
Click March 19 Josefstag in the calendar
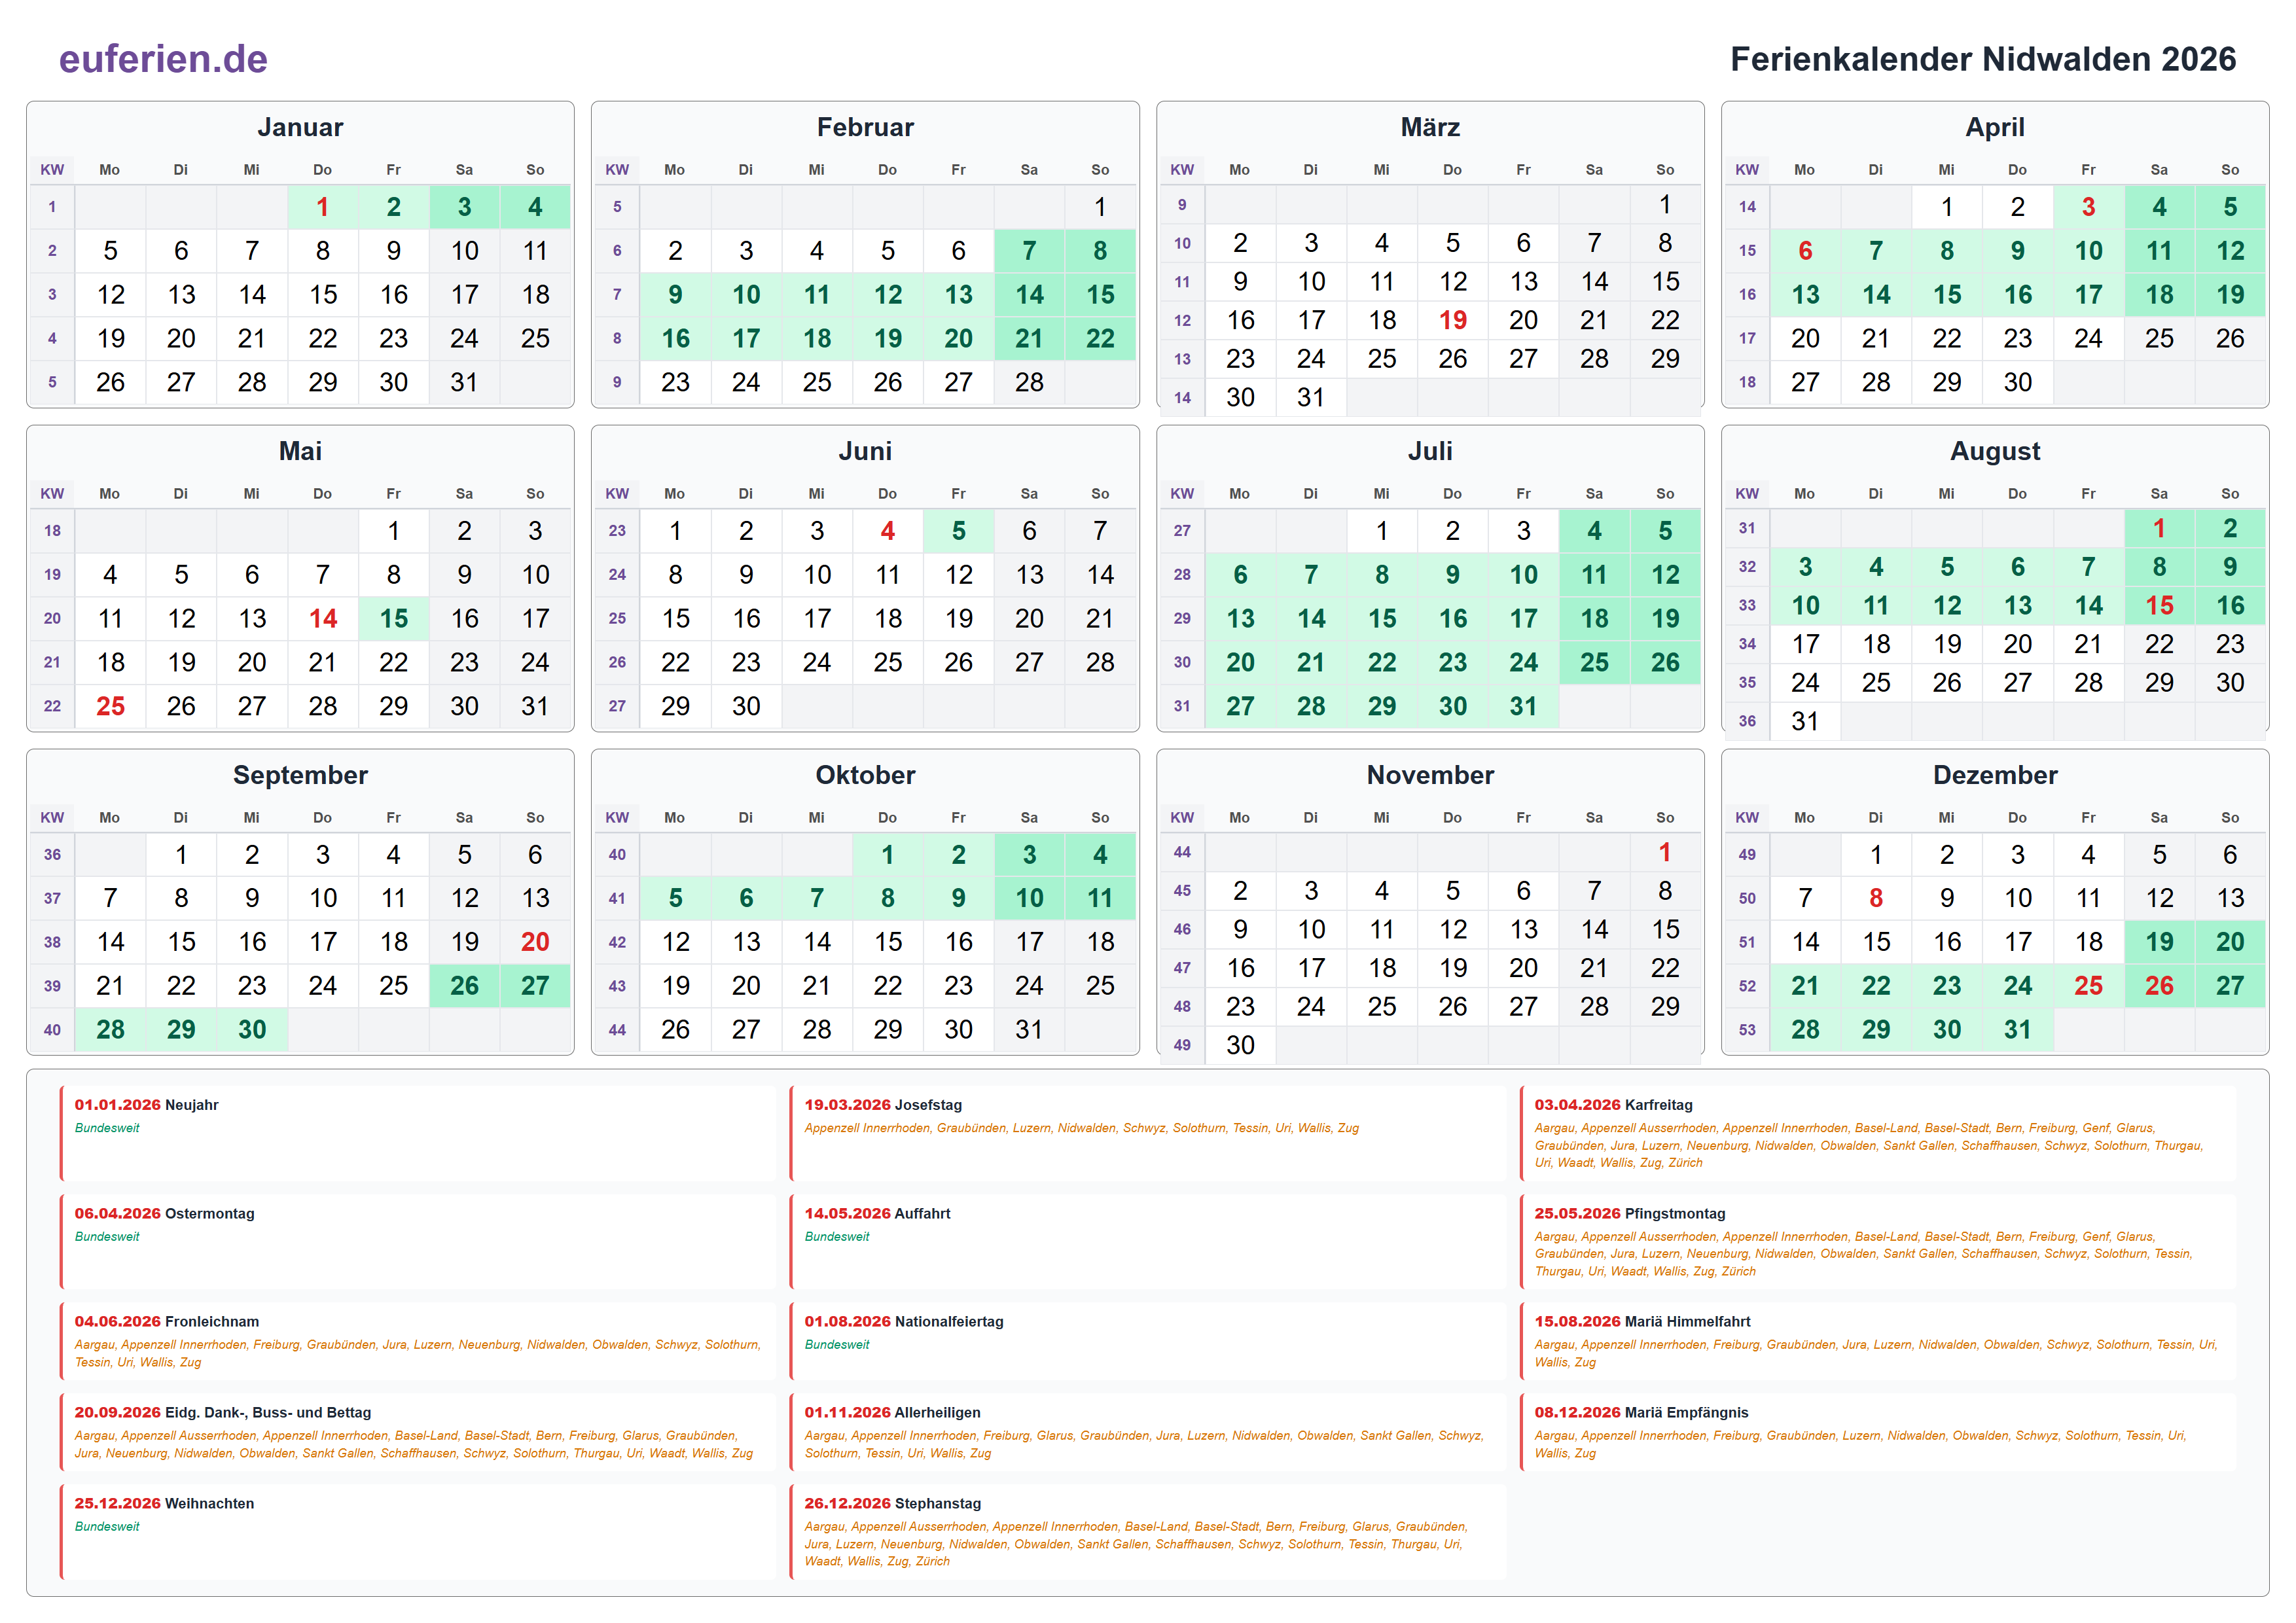click(1452, 320)
